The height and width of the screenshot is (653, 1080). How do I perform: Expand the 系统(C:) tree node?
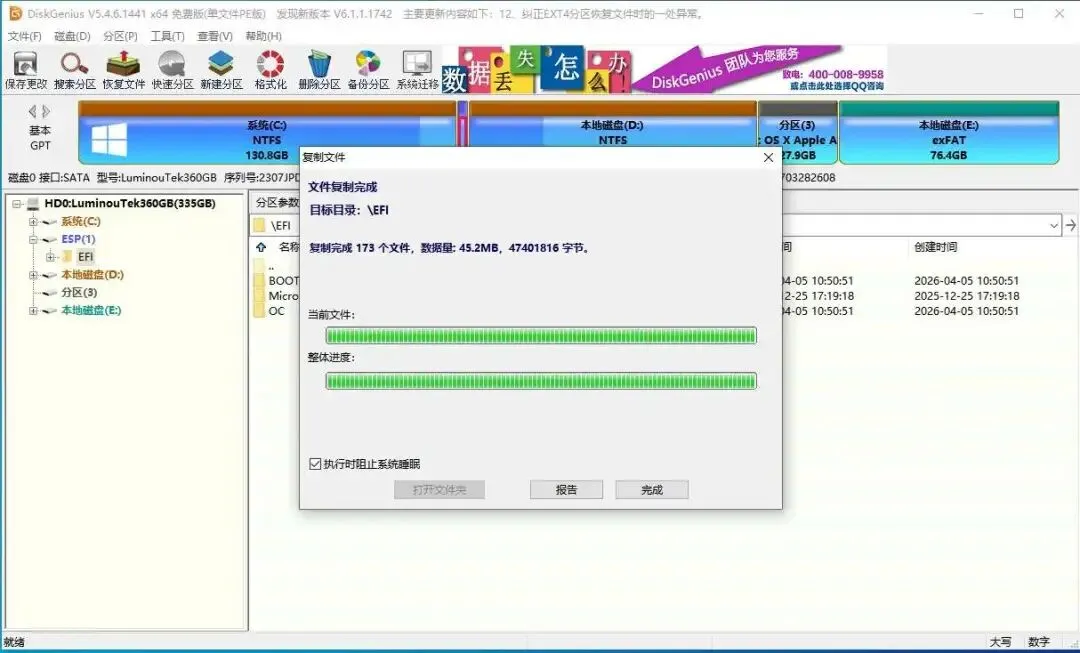tap(33, 221)
